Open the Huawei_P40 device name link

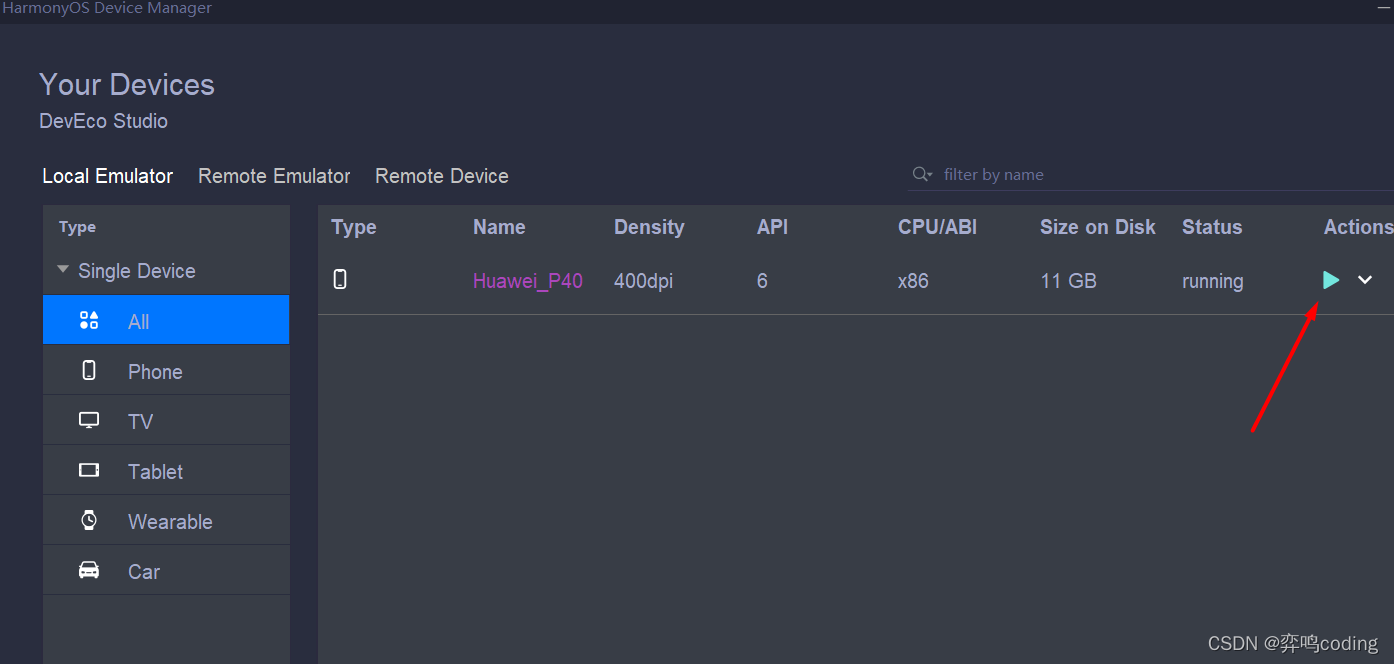point(527,281)
